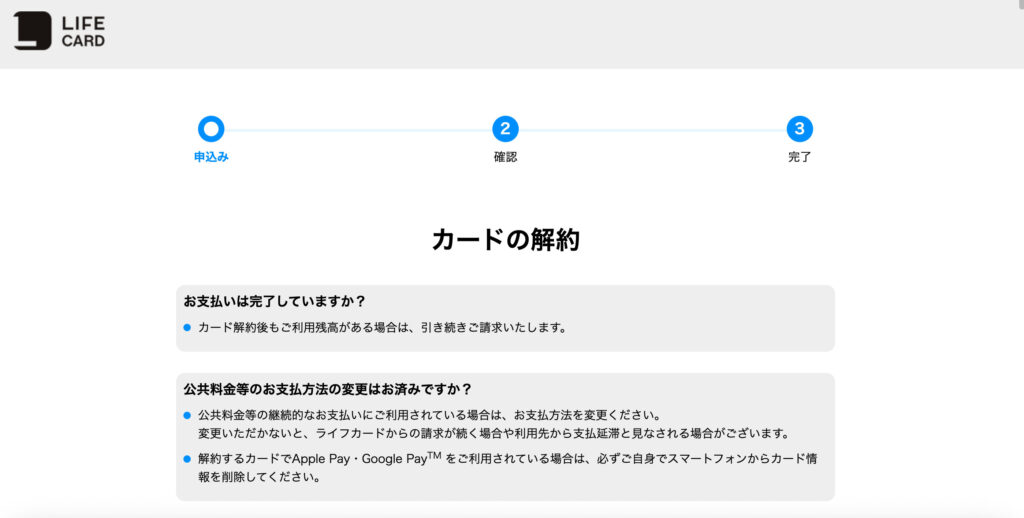Viewport: 1024px width, 518px height.
Task: Click the お支払いは完了していますか？ heading
Action: point(274,301)
